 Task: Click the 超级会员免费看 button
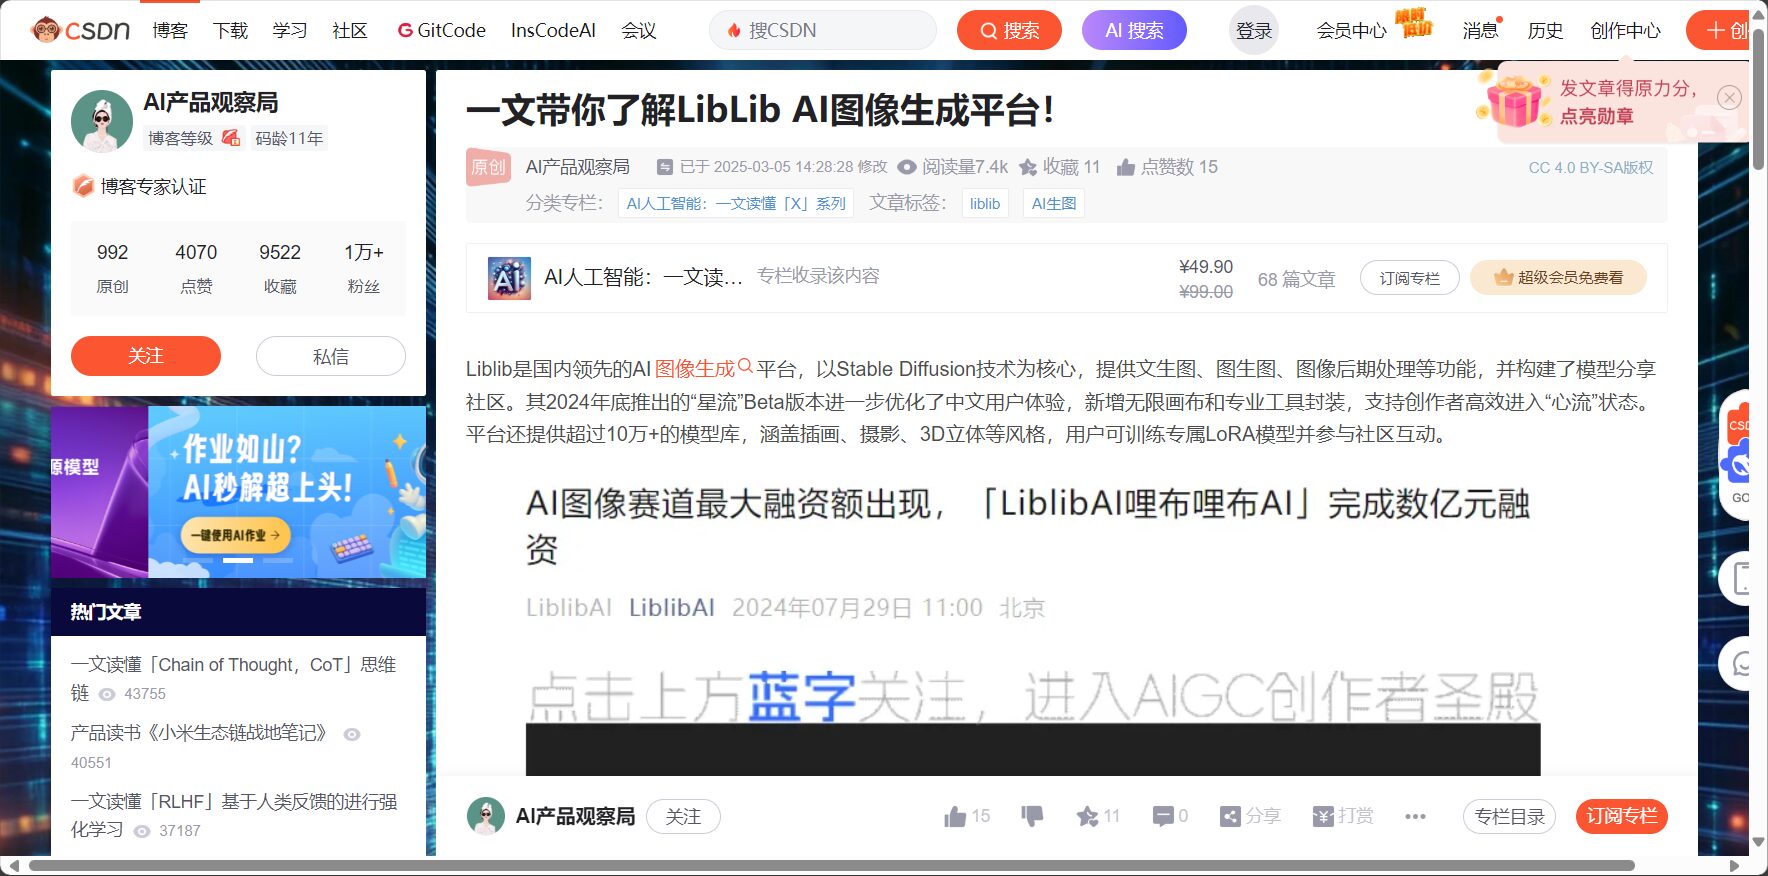click(x=1558, y=278)
